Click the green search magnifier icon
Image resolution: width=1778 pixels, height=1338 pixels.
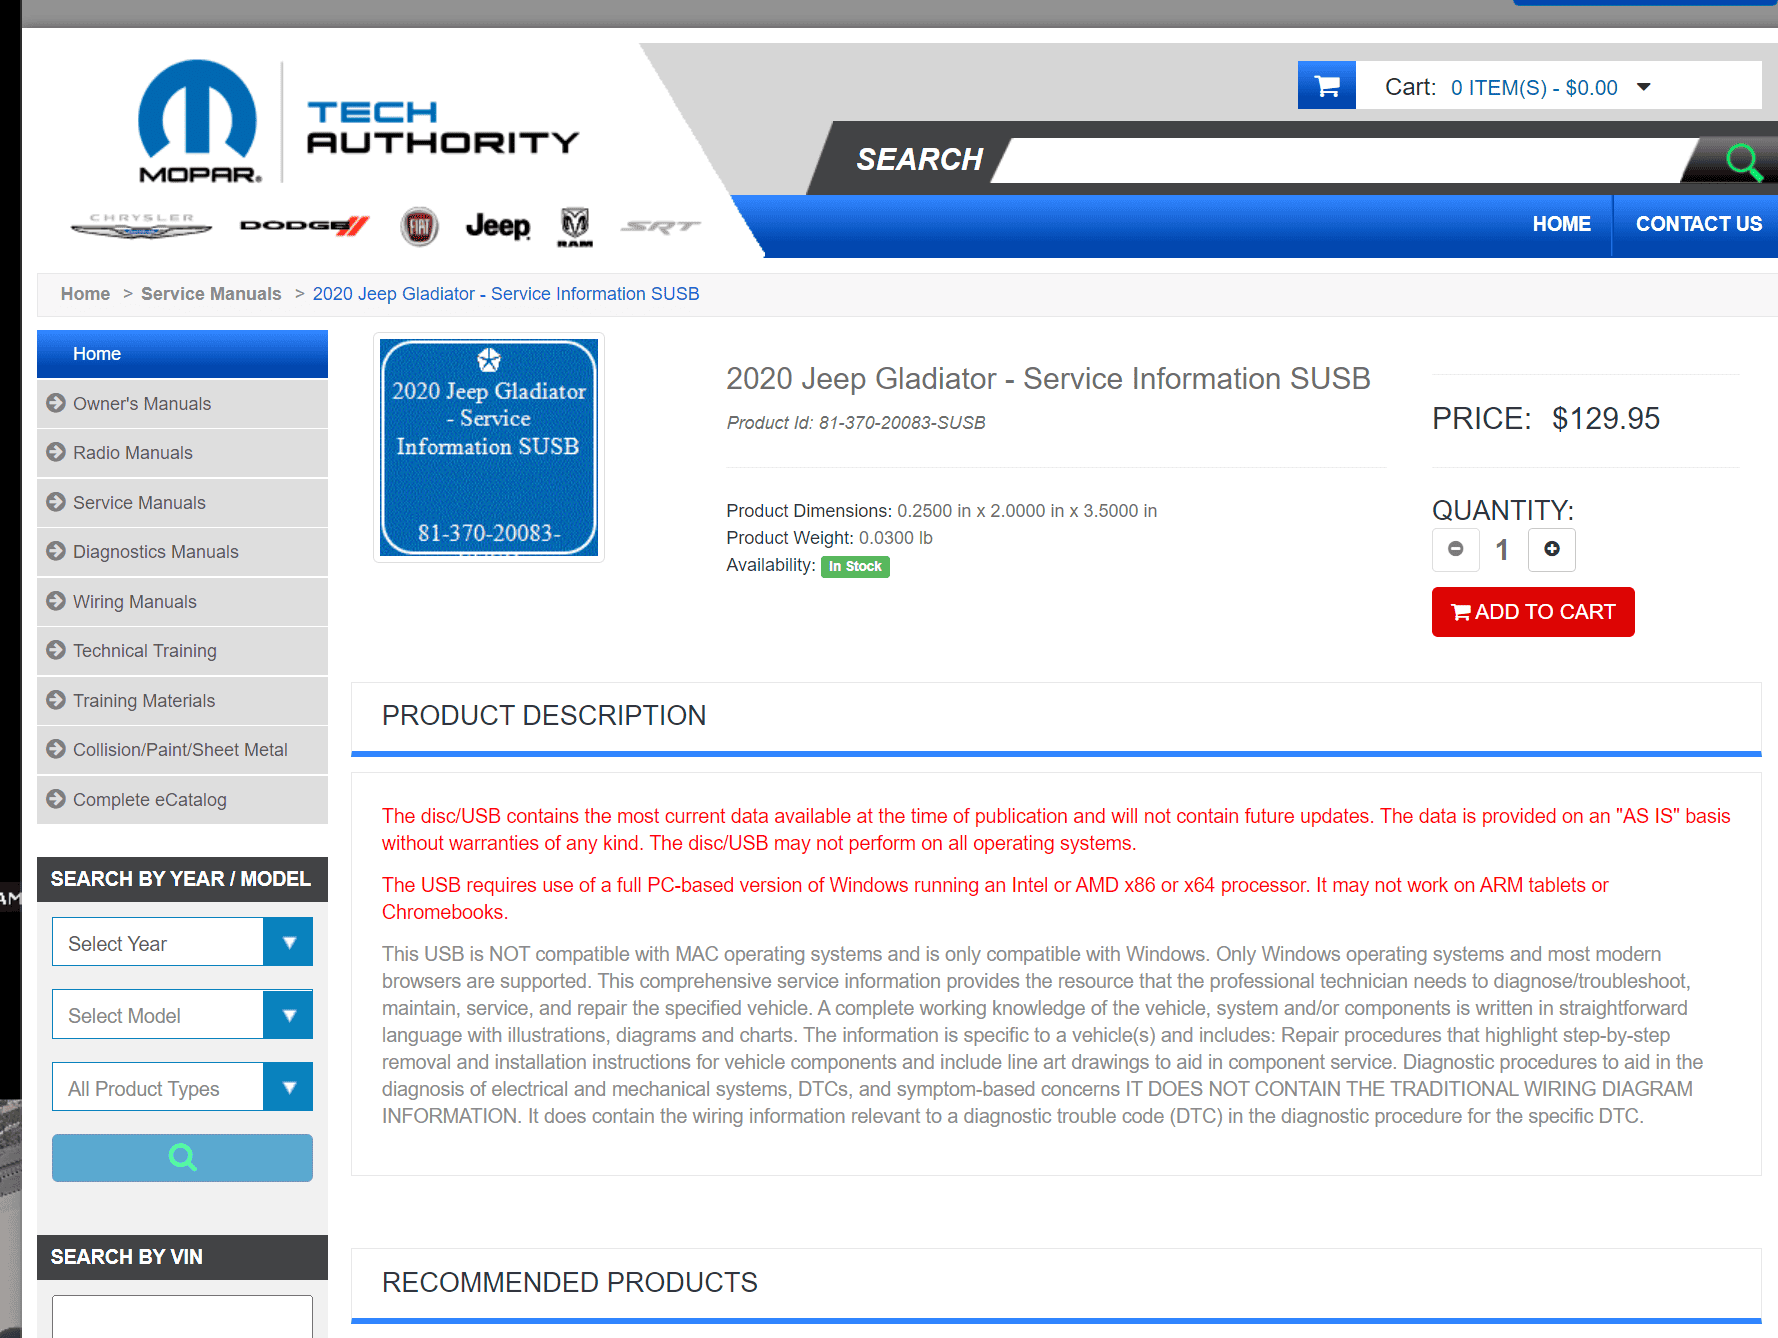(1743, 160)
